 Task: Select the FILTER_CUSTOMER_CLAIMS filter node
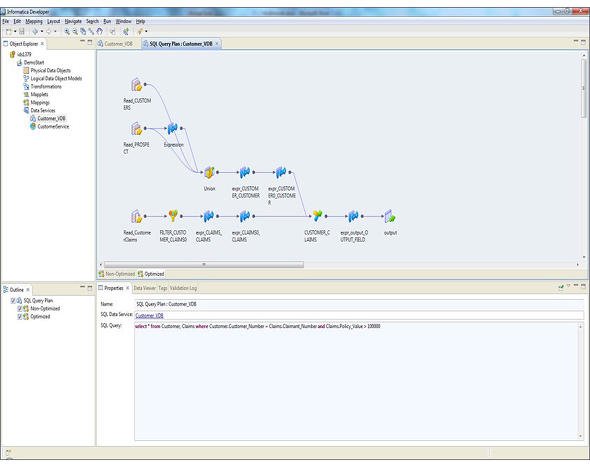173,216
